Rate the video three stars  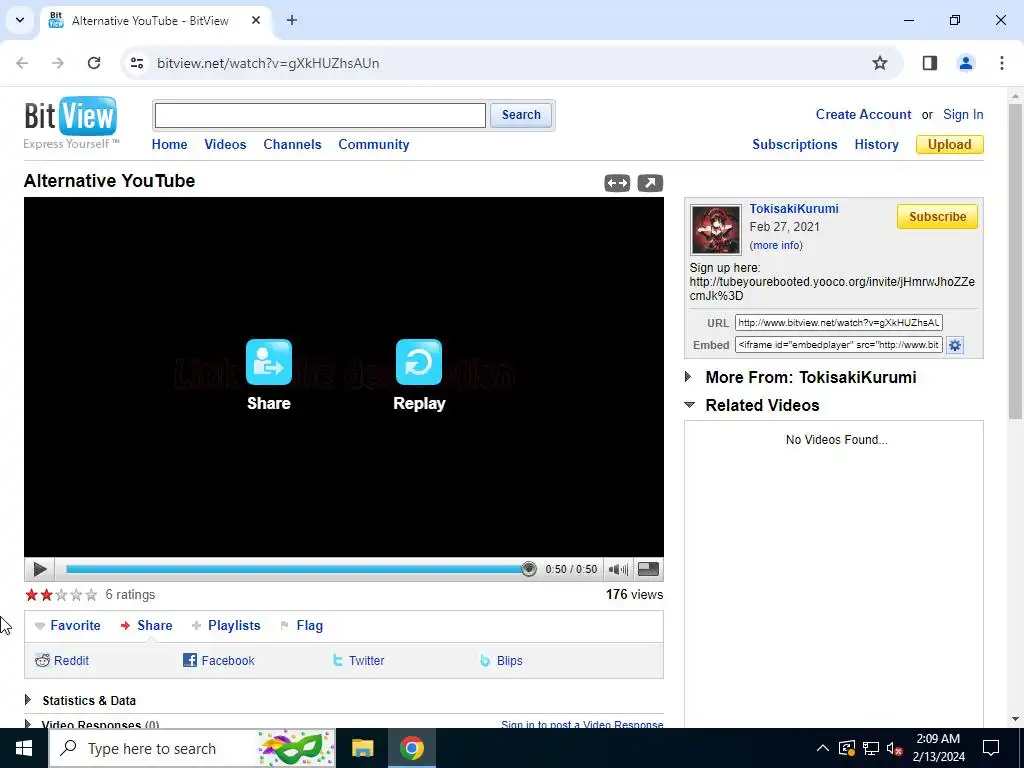pyautogui.click(x=61, y=594)
